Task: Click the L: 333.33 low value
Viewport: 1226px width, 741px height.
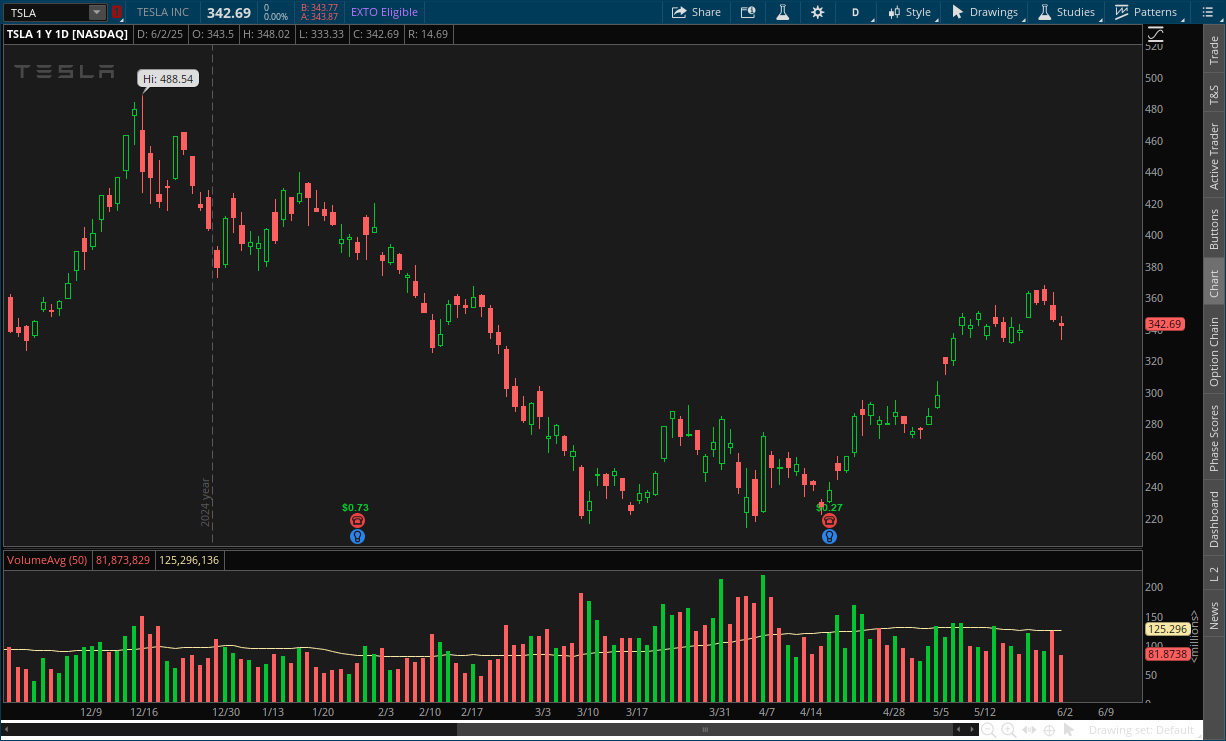Action: click(x=321, y=34)
